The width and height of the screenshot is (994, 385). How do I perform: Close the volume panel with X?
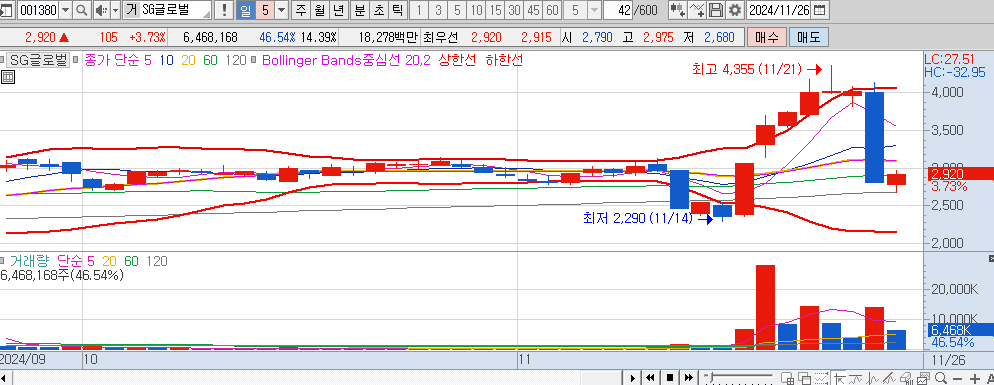pos(990,259)
